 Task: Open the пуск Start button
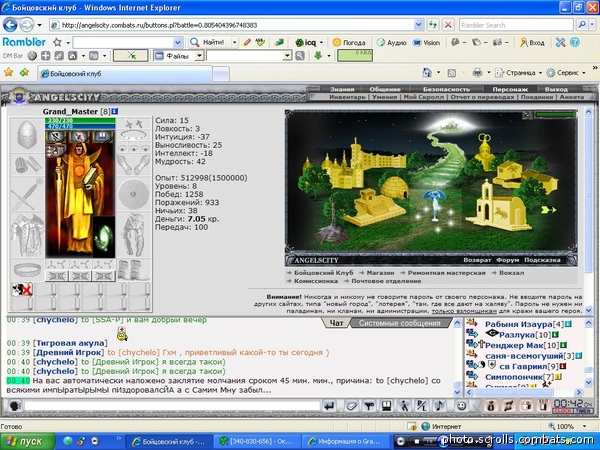28,441
